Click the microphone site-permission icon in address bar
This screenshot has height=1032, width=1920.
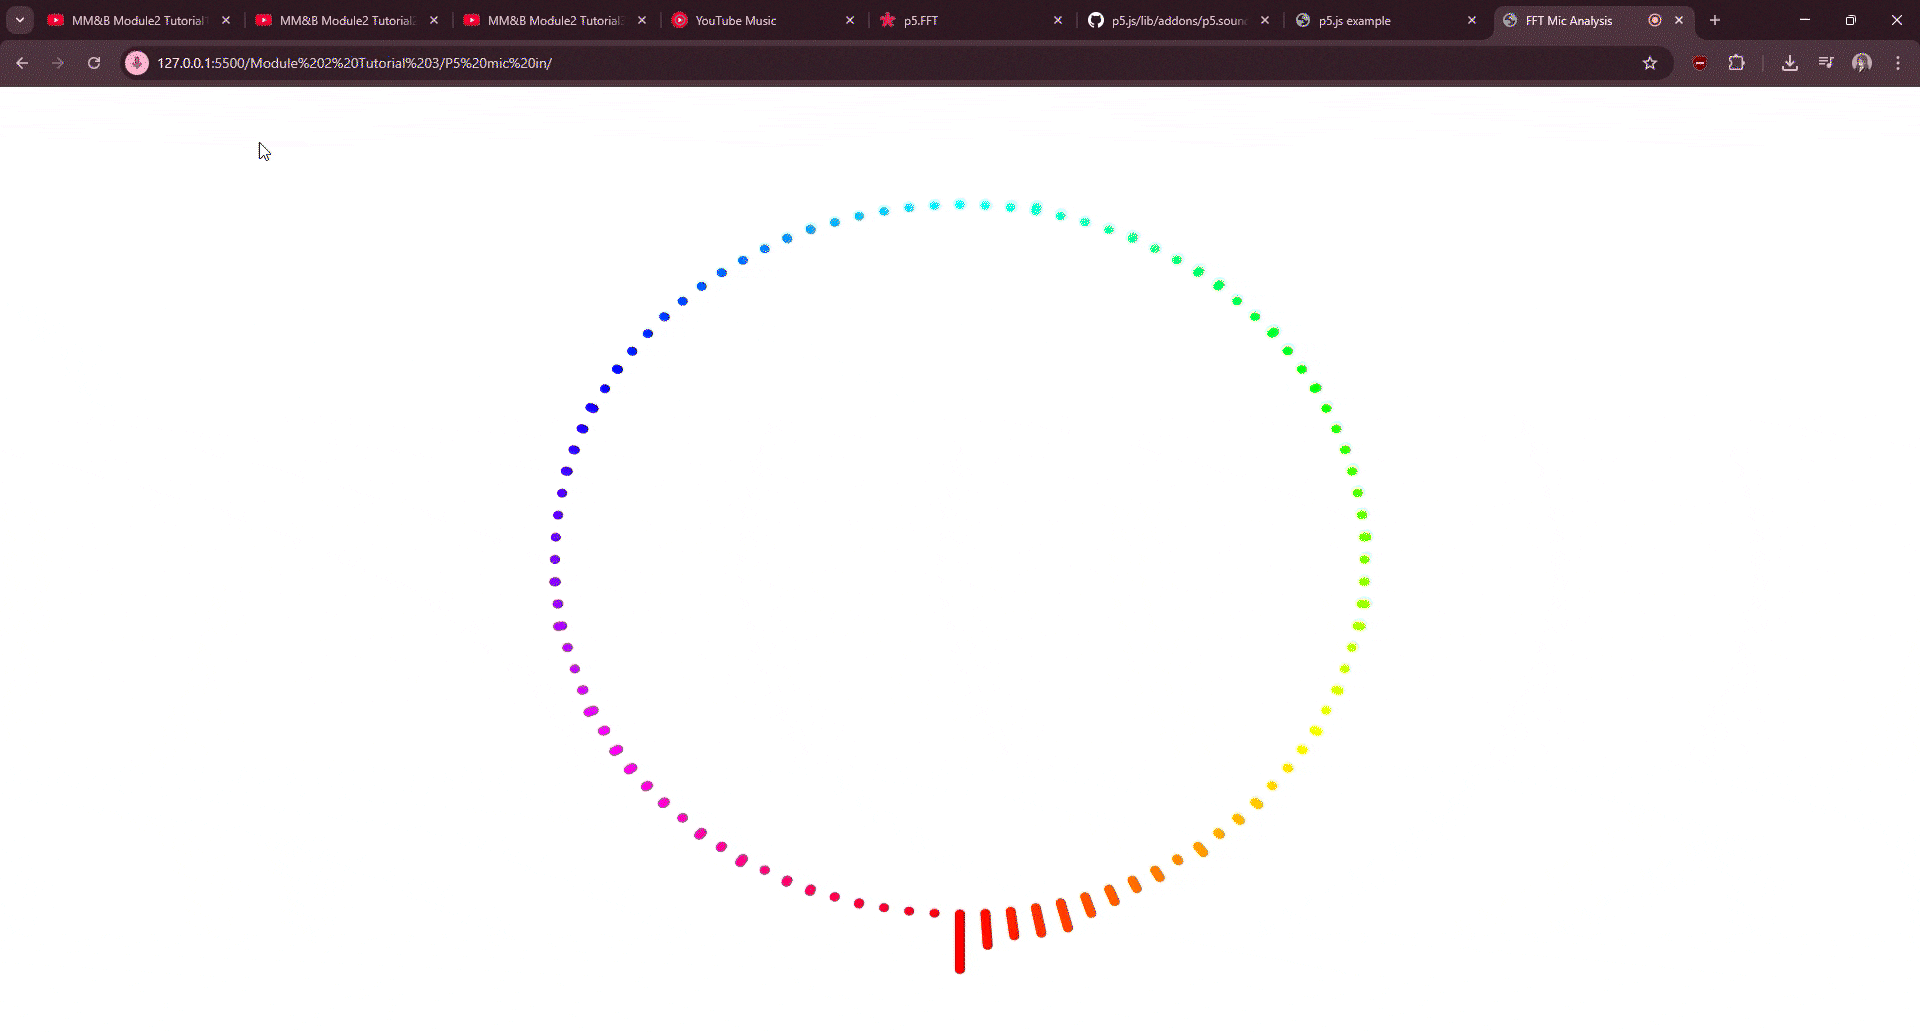137,62
